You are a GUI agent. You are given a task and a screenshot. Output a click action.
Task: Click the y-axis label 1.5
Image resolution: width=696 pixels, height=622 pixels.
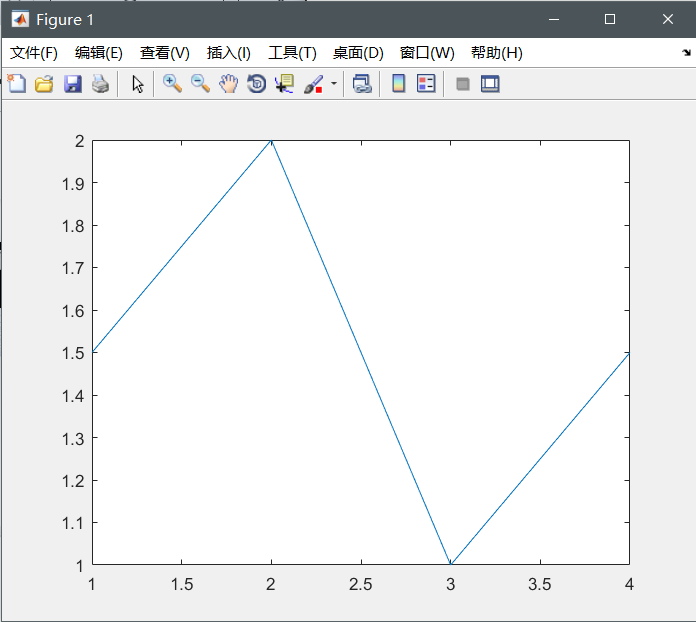pyautogui.click(x=73, y=353)
